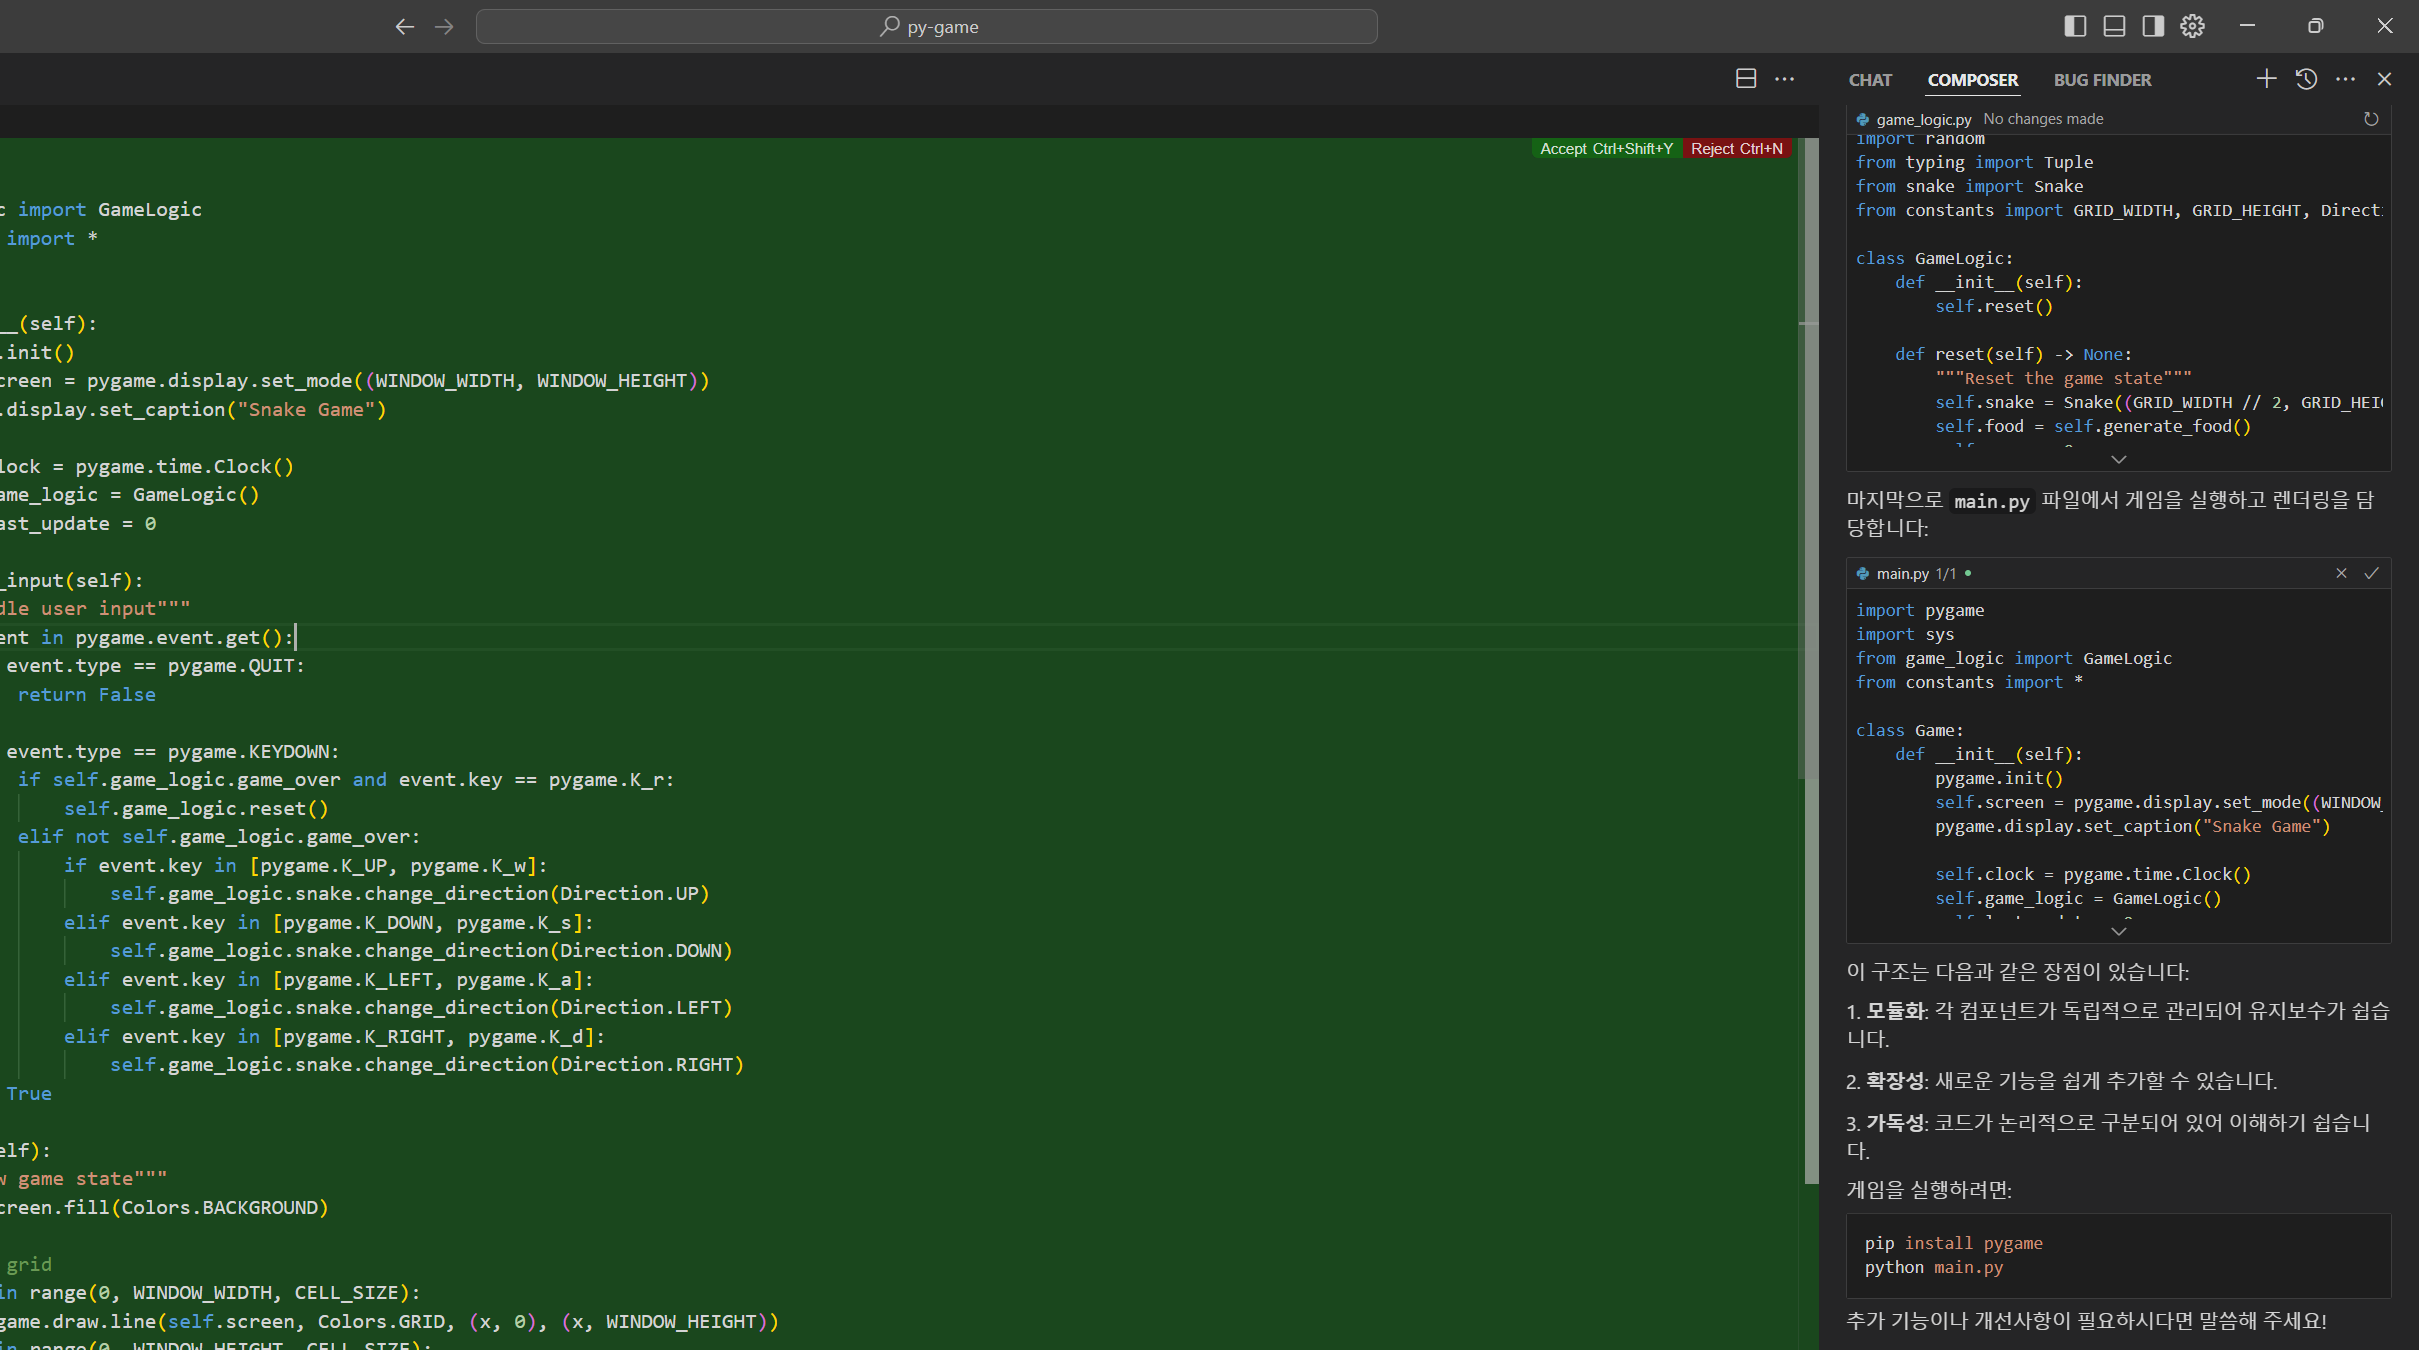Switch to the CHAT tab
The image size is (2419, 1350).
pyautogui.click(x=1869, y=80)
